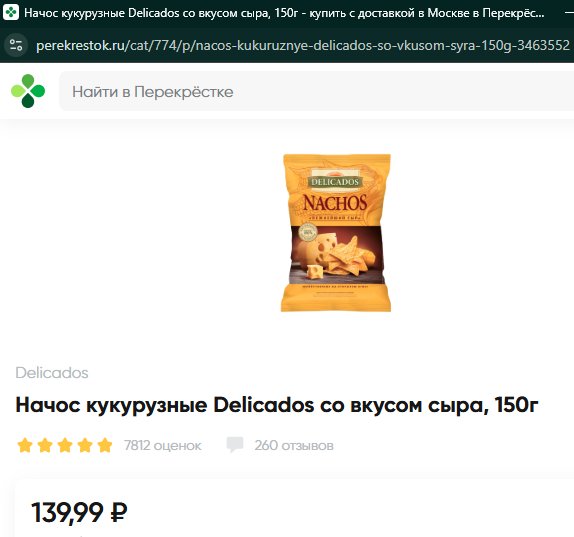Viewport: 574px width, 537px height.
Task: Click the NACHOS lettering on the package
Action: point(335,204)
